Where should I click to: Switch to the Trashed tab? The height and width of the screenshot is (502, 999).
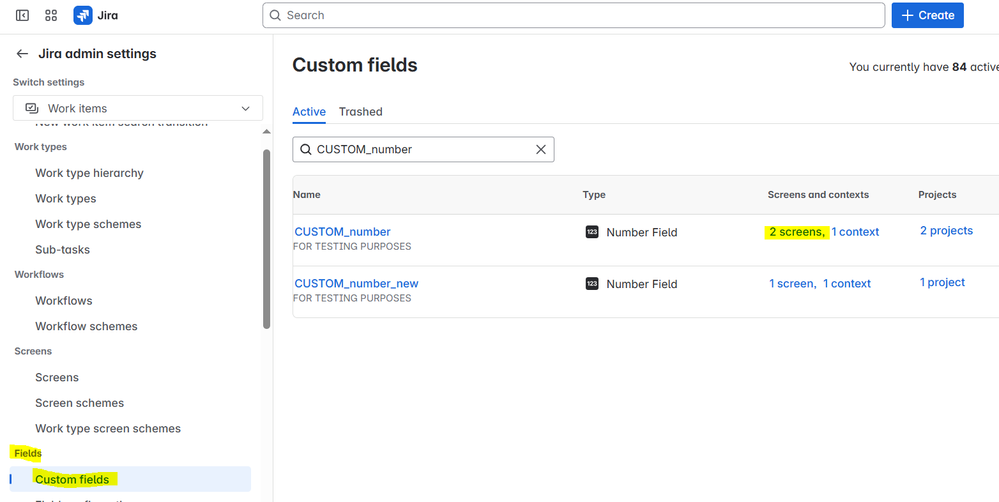coord(360,112)
